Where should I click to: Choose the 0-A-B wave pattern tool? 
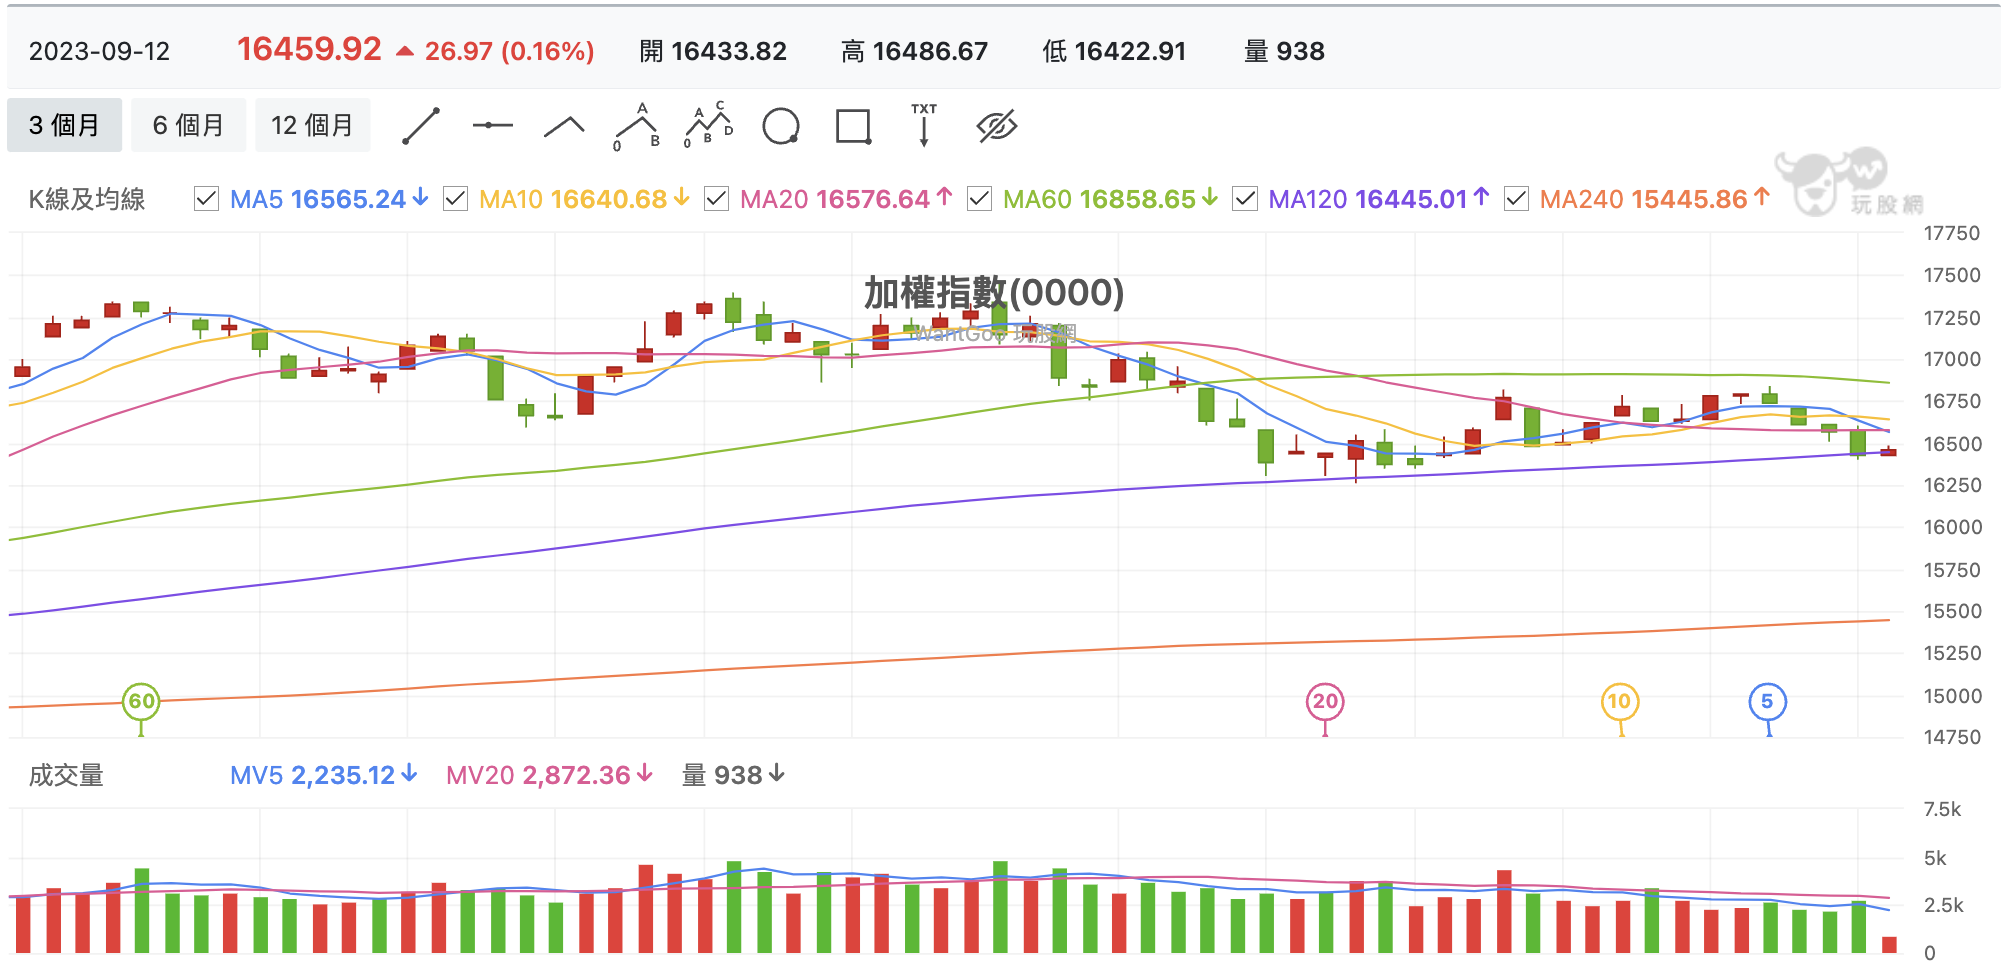click(x=634, y=124)
